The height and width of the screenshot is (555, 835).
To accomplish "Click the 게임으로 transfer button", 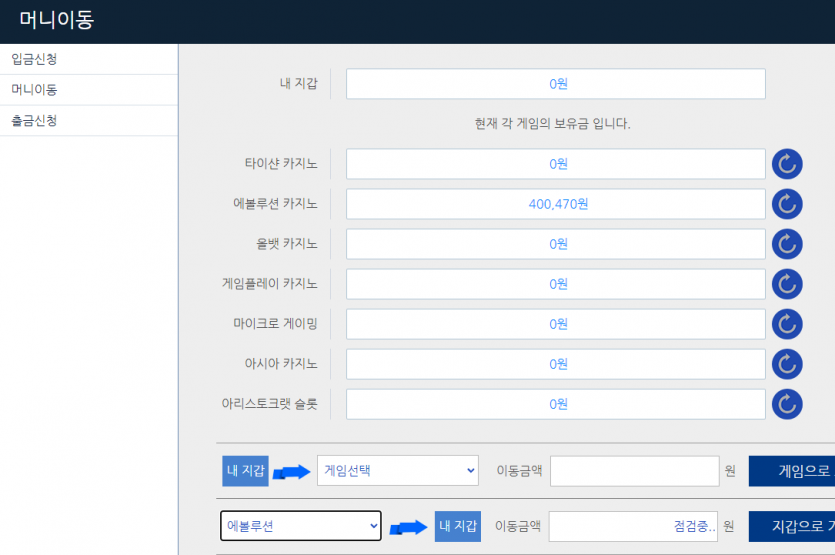I will point(792,471).
